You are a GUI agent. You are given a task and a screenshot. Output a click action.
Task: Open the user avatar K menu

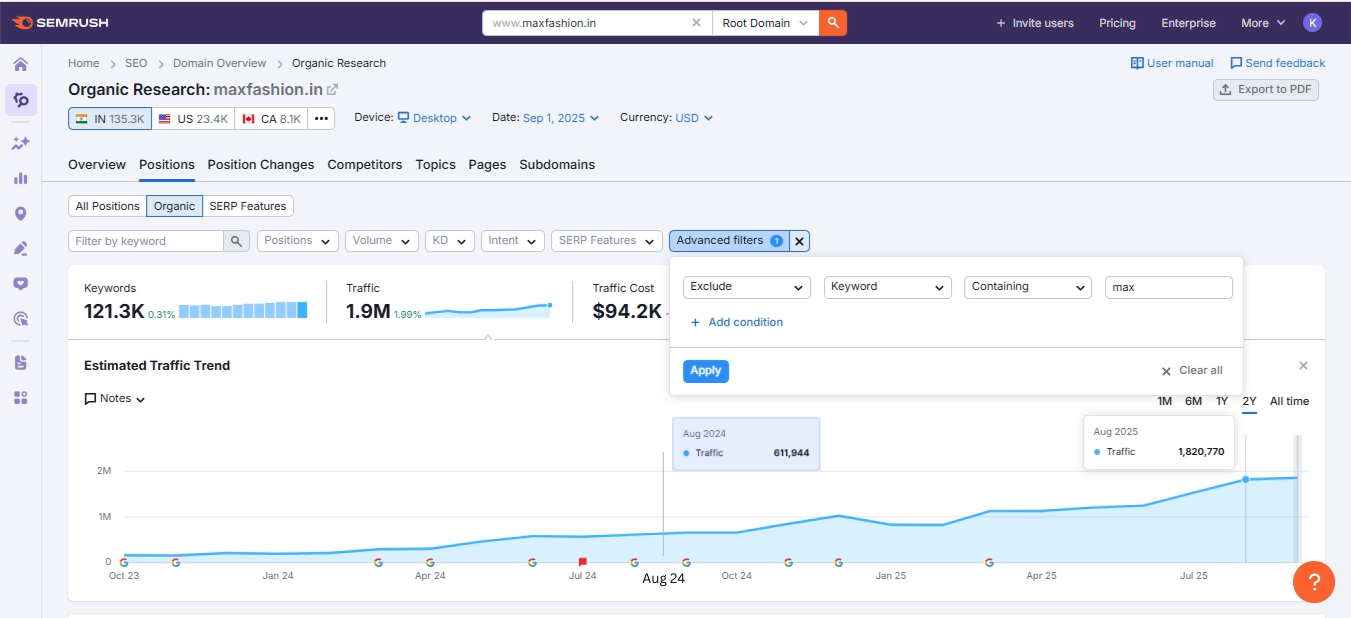(1312, 23)
